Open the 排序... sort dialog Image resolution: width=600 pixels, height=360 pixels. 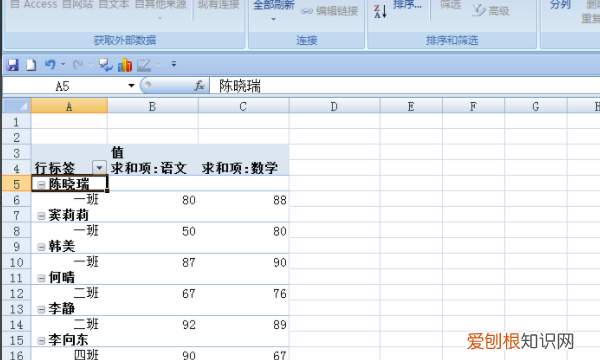(x=407, y=5)
